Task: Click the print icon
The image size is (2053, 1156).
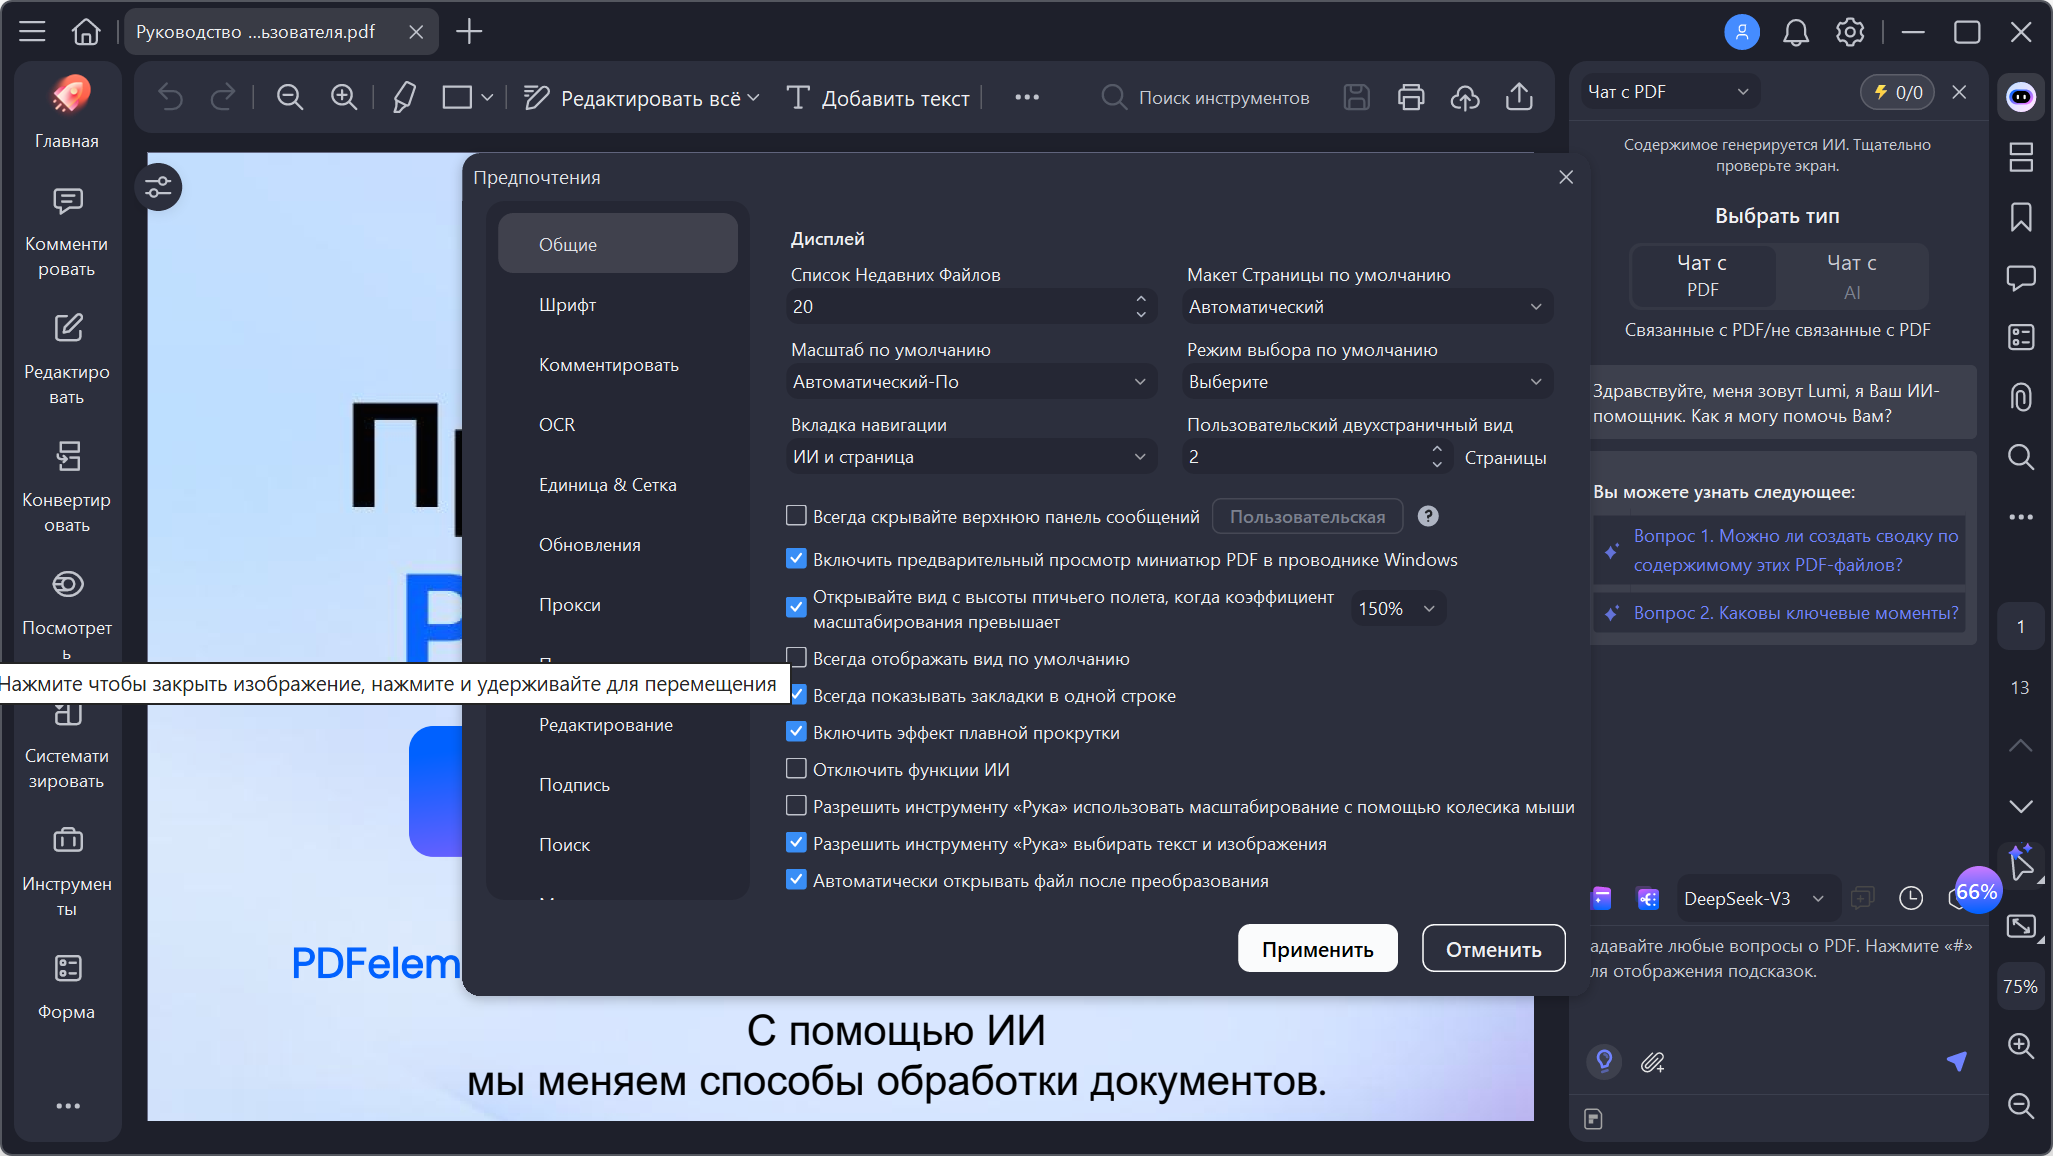Action: pyautogui.click(x=1410, y=97)
